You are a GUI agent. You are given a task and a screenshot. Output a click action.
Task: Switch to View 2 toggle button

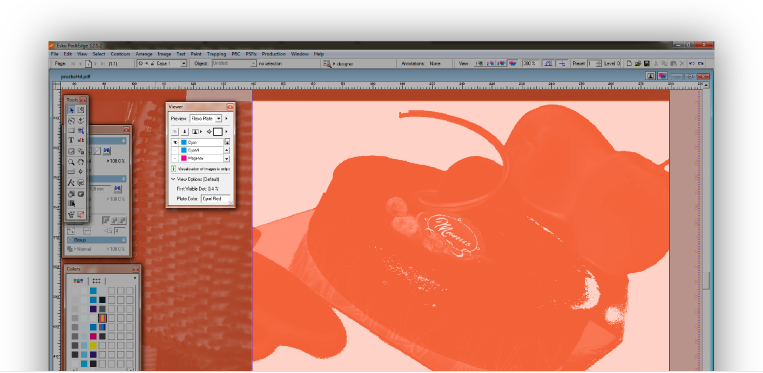490,63
